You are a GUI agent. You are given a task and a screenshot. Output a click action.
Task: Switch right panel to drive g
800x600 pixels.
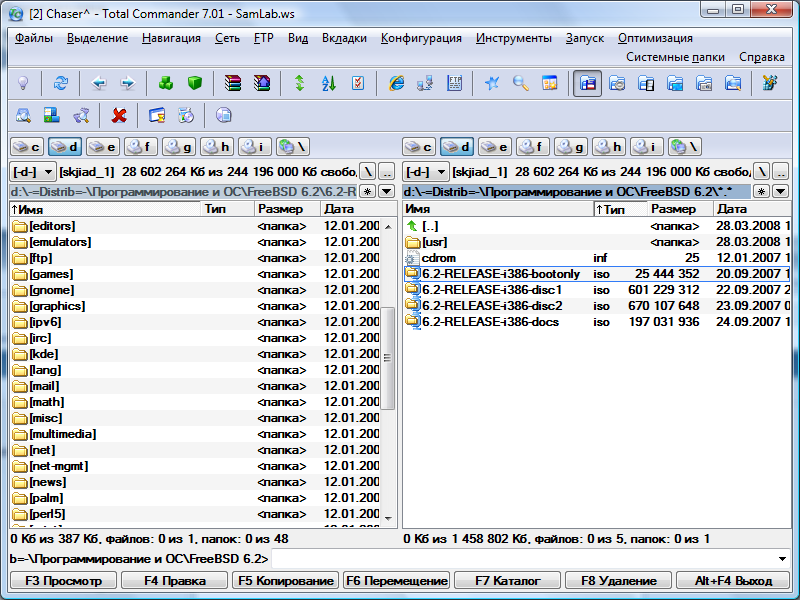coord(571,147)
